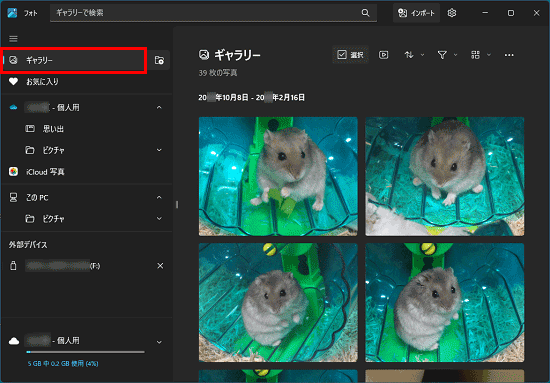Remove external device F: with X
This screenshot has width=550, height=383.
(160, 266)
